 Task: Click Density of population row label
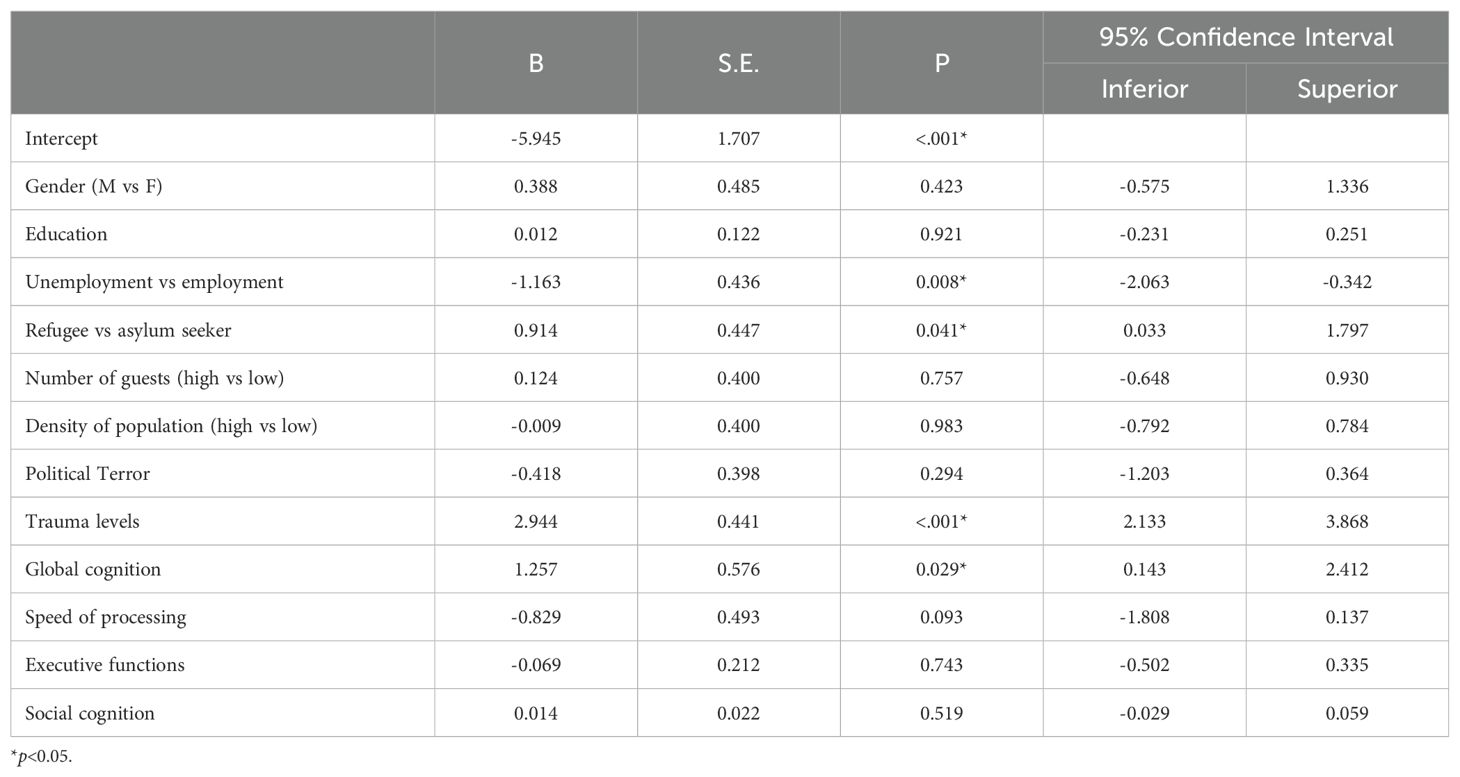point(172,426)
